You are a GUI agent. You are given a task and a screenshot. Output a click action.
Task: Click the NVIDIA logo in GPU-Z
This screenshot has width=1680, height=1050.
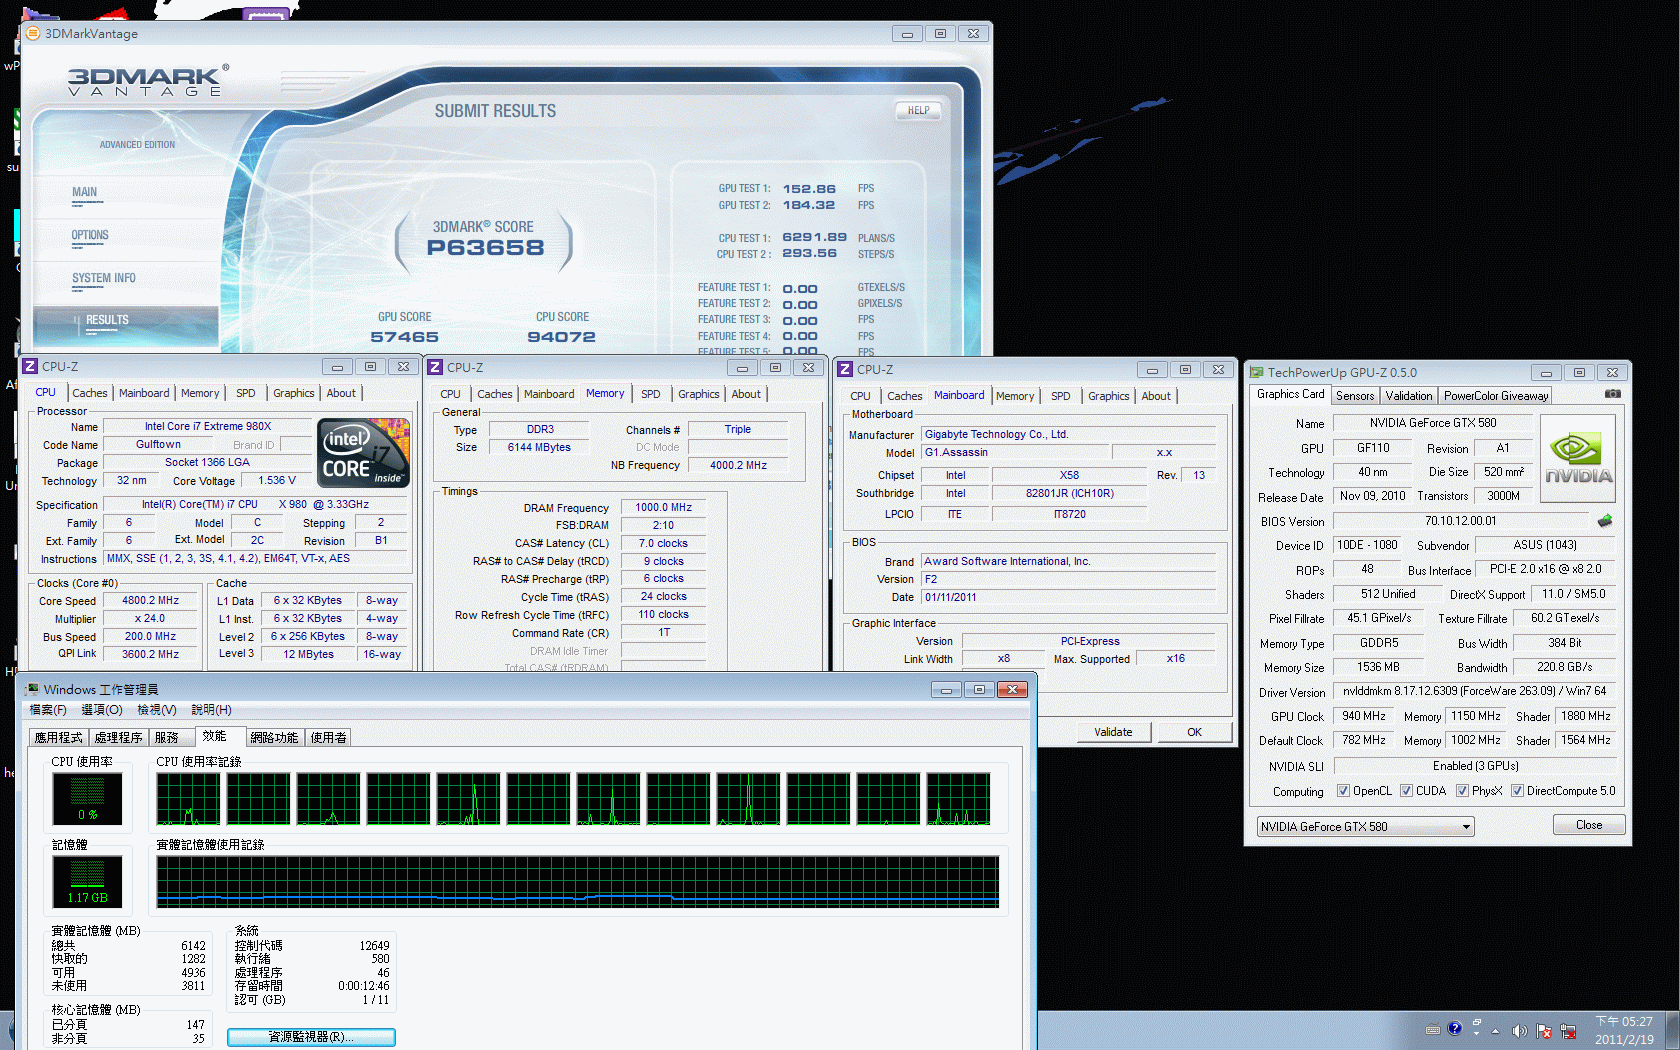pos(1578,457)
